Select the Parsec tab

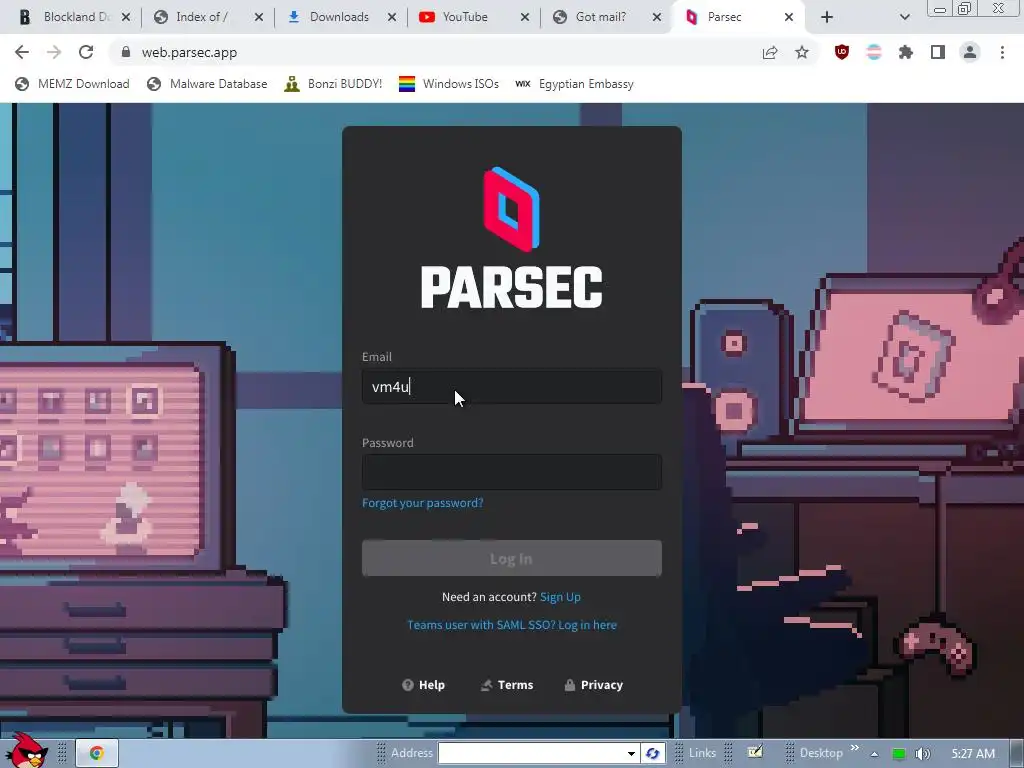724,17
